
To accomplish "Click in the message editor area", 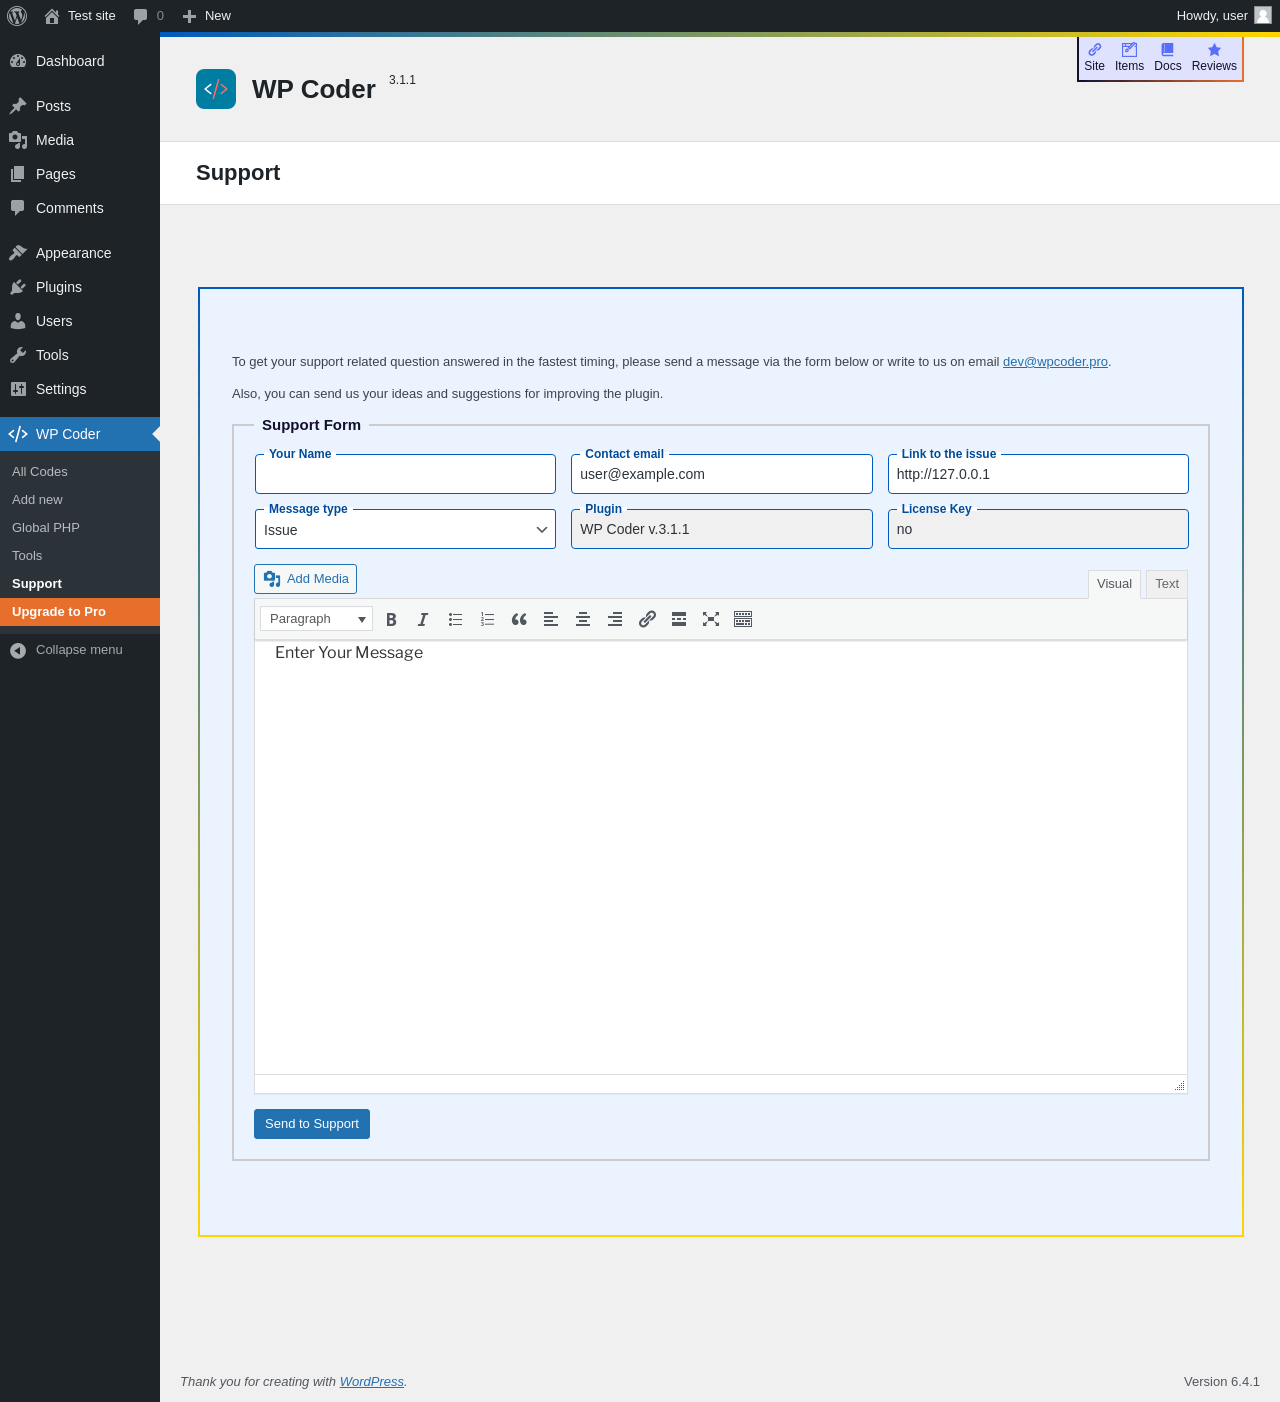I will 721,858.
